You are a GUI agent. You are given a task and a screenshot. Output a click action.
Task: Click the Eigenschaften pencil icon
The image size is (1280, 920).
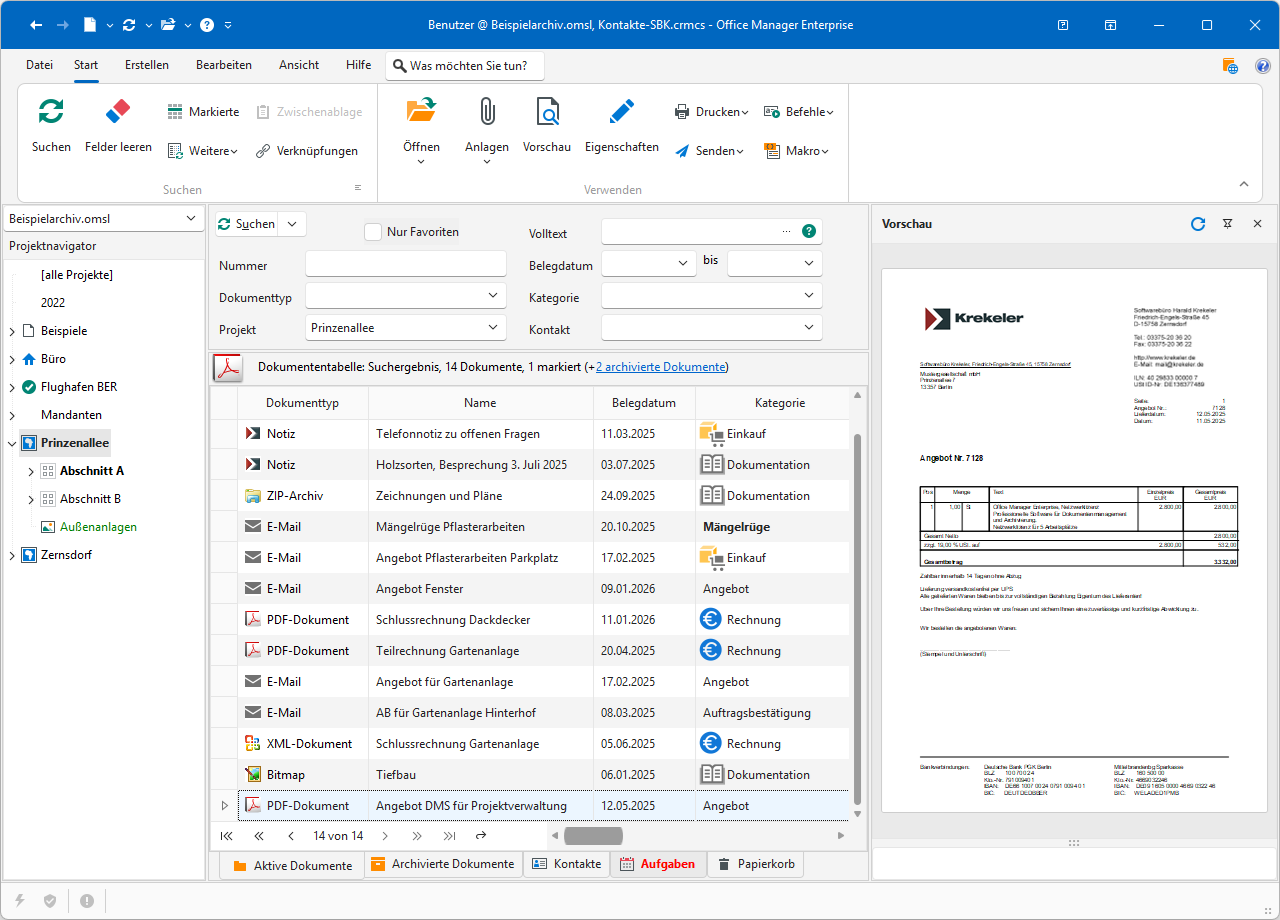coord(621,112)
